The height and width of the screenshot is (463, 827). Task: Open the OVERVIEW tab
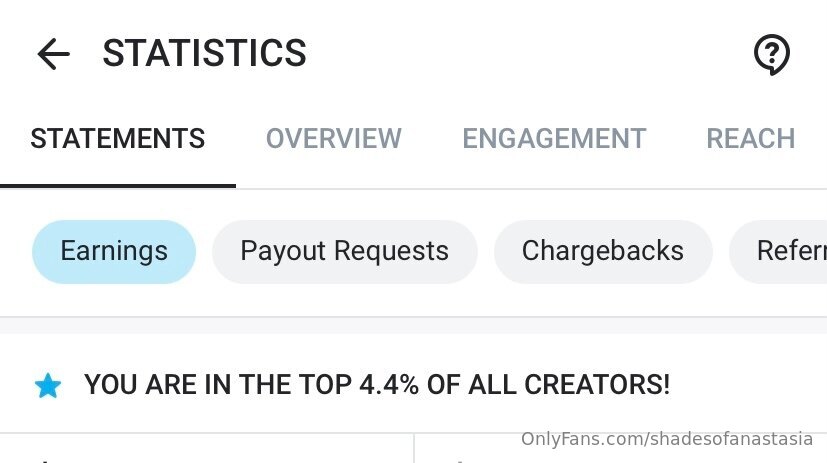(x=333, y=139)
